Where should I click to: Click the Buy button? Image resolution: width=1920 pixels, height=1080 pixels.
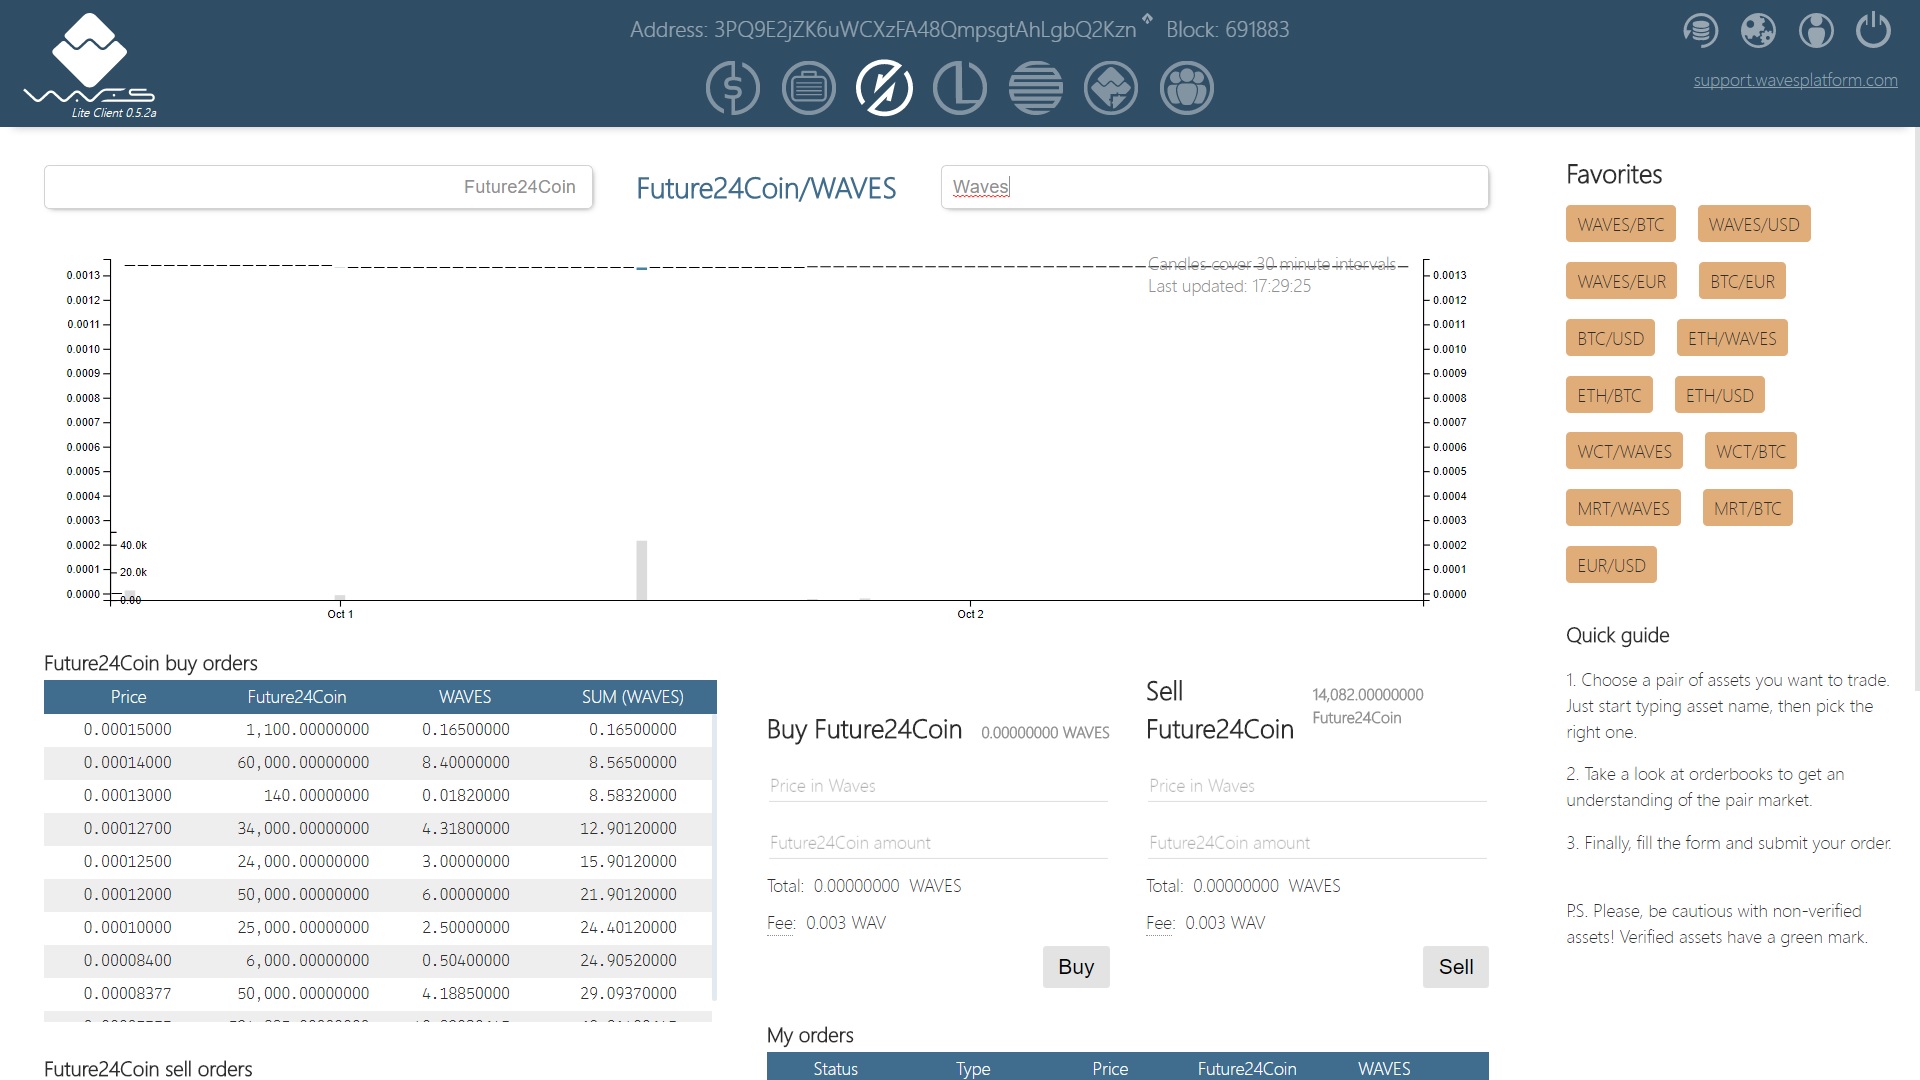click(x=1076, y=967)
